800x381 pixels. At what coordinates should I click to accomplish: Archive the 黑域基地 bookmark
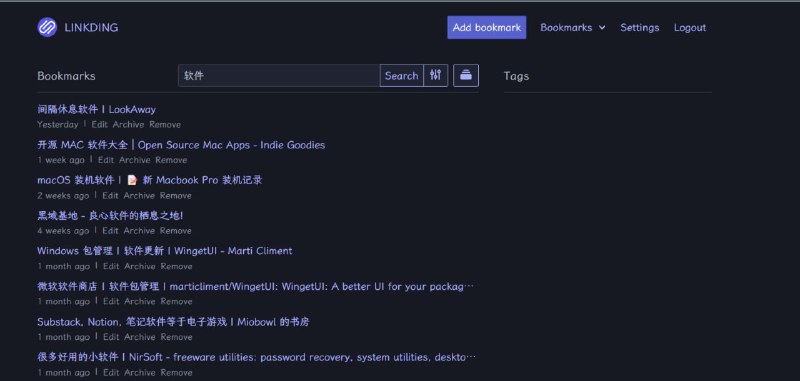click(139, 231)
